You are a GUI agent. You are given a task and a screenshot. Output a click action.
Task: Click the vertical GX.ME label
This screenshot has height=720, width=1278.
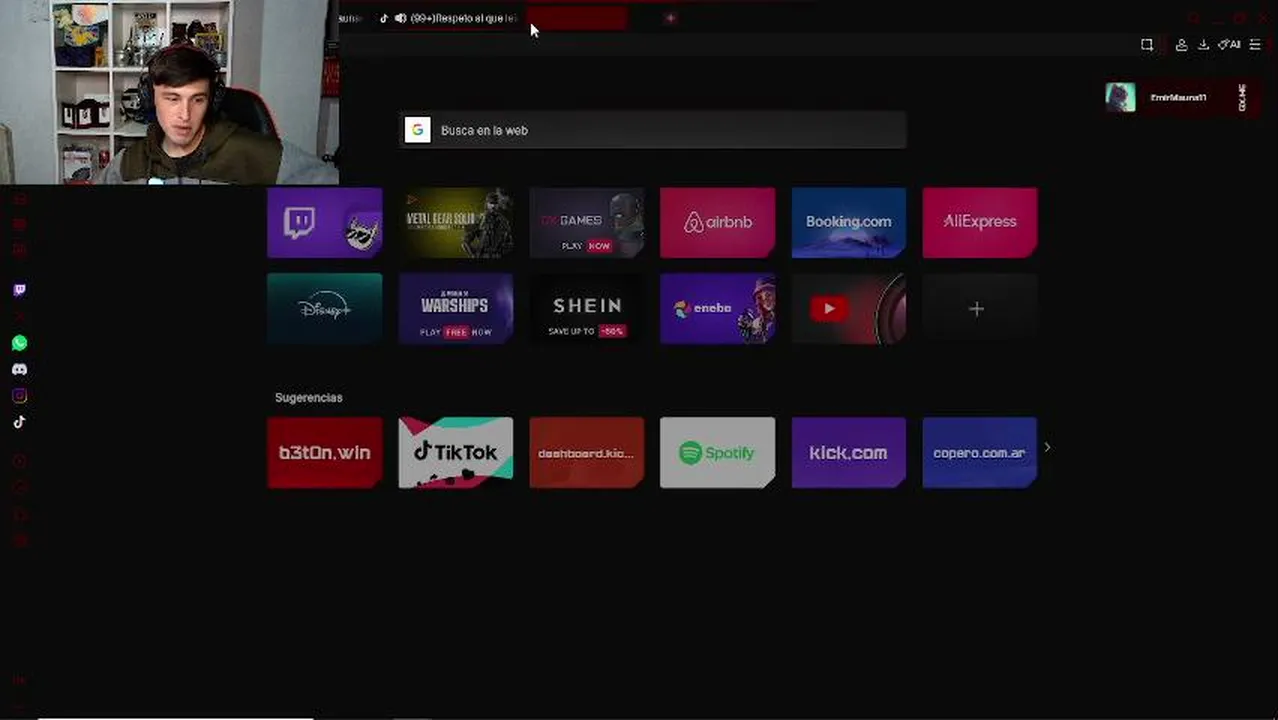pyautogui.click(x=1242, y=97)
